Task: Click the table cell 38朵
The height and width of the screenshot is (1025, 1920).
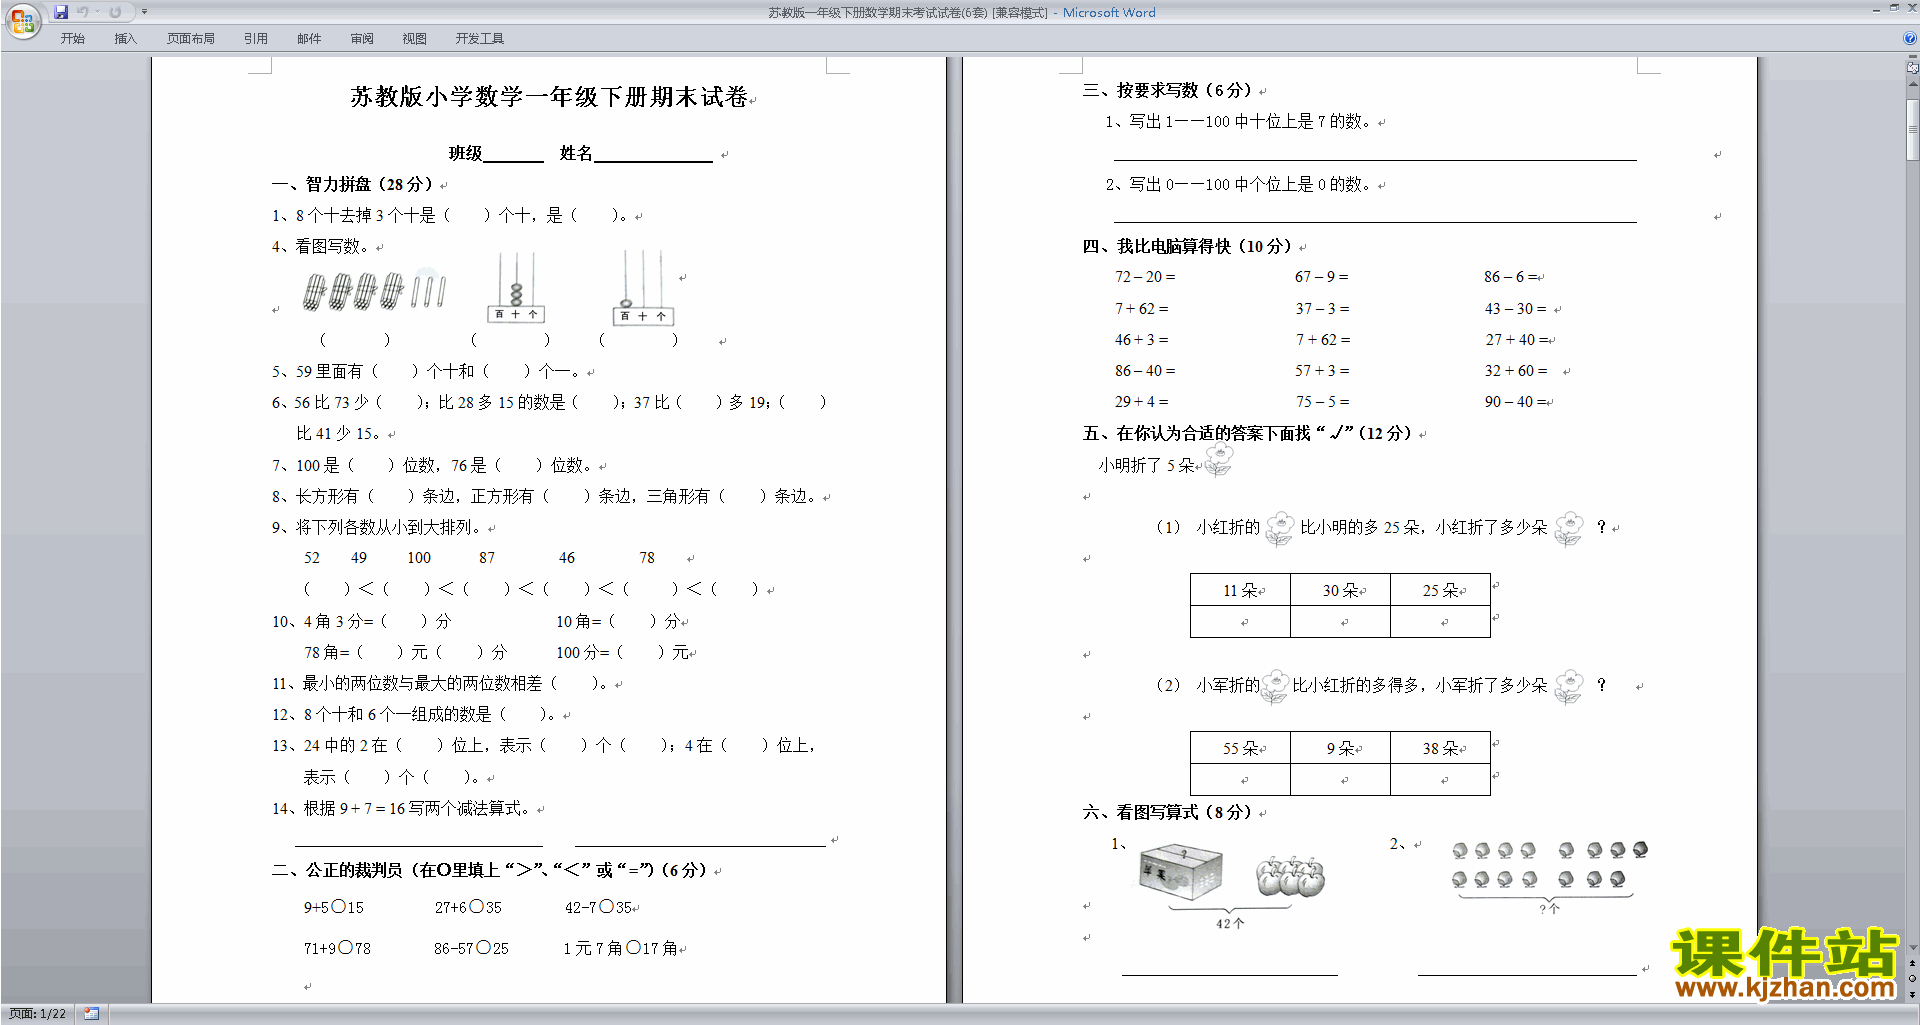Action: (x=1440, y=748)
